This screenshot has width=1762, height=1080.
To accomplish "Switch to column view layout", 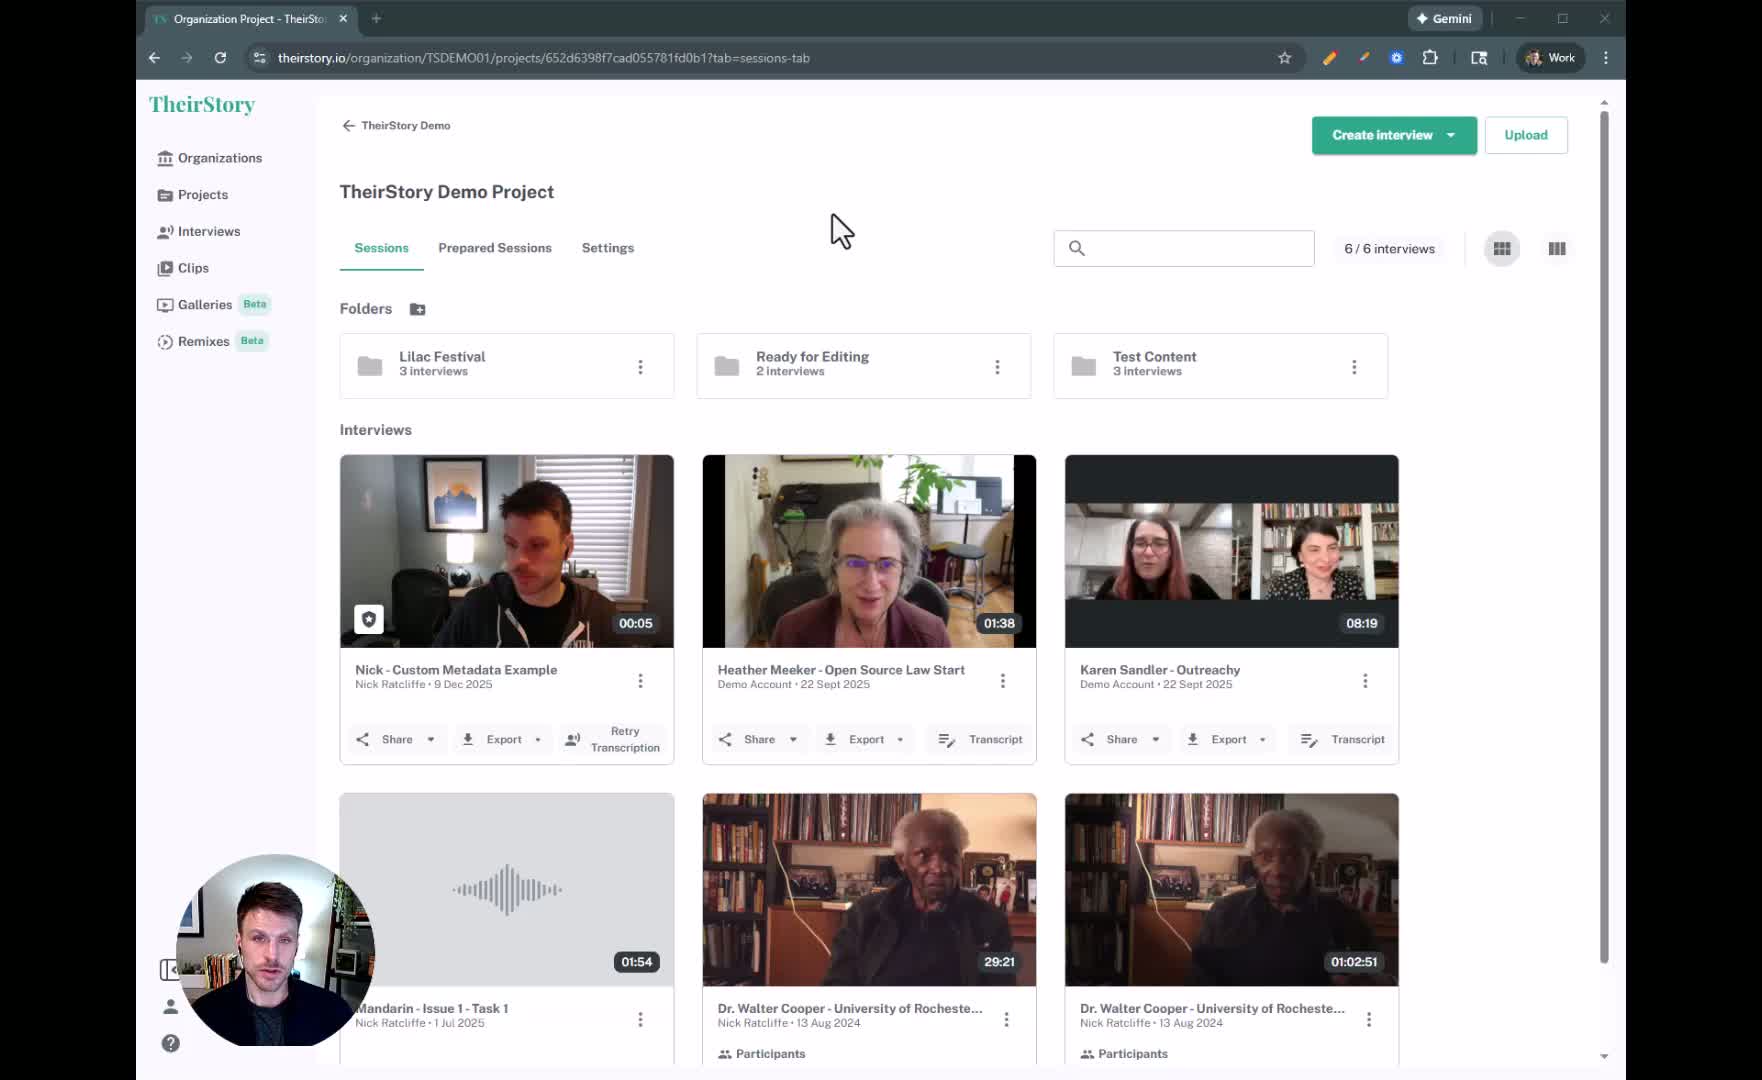I will click(1557, 249).
